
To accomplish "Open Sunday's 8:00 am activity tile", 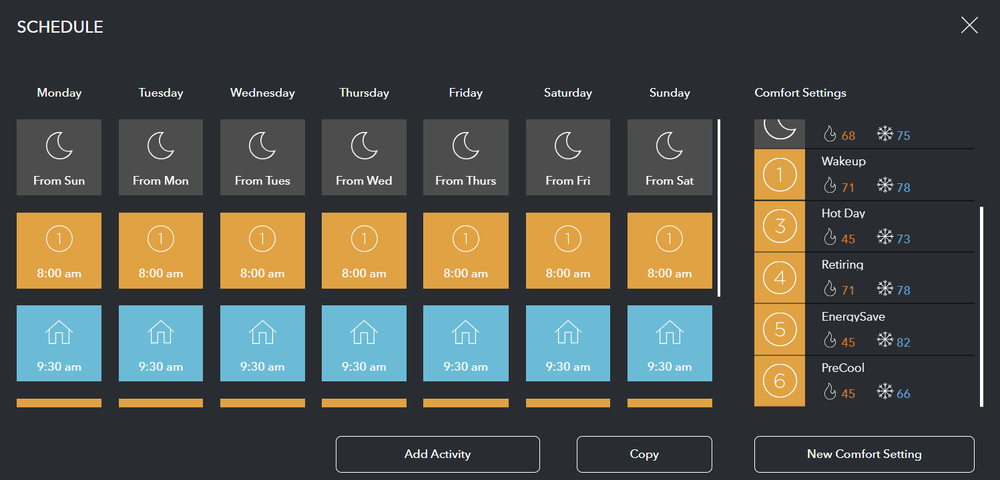I will click(x=670, y=251).
